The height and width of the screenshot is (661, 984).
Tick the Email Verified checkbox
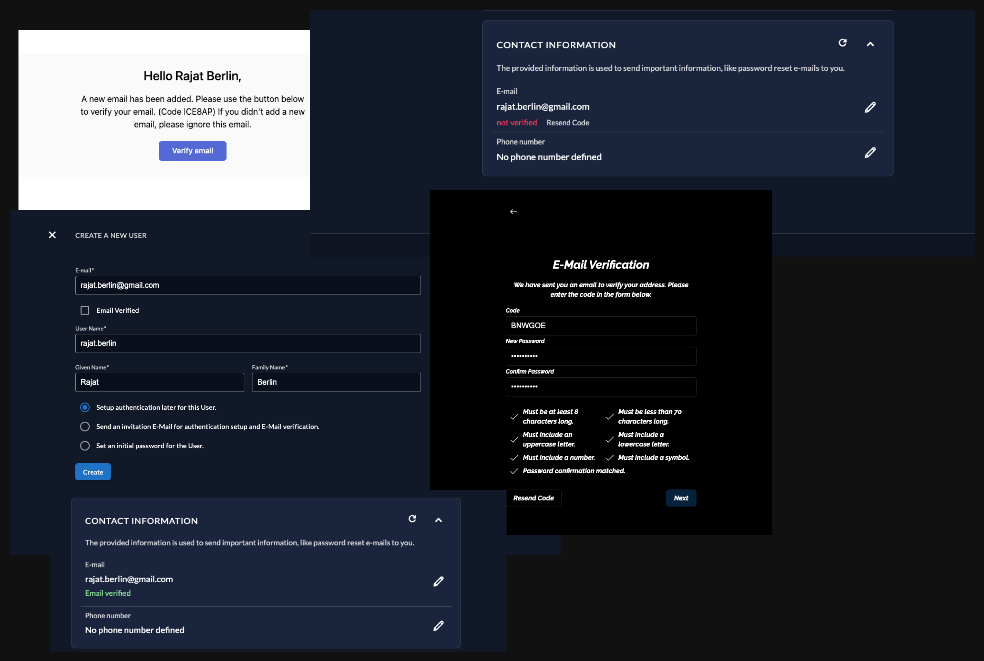[x=85, y=310]
